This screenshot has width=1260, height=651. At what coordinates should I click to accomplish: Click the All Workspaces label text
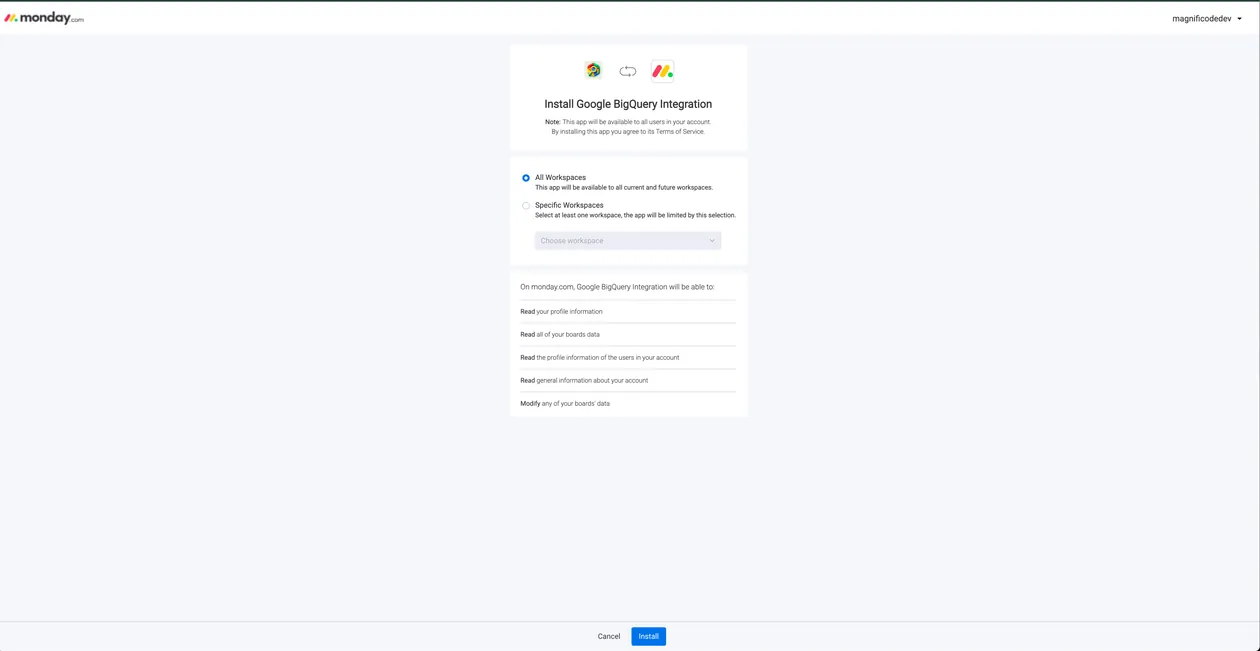(560, 178)
